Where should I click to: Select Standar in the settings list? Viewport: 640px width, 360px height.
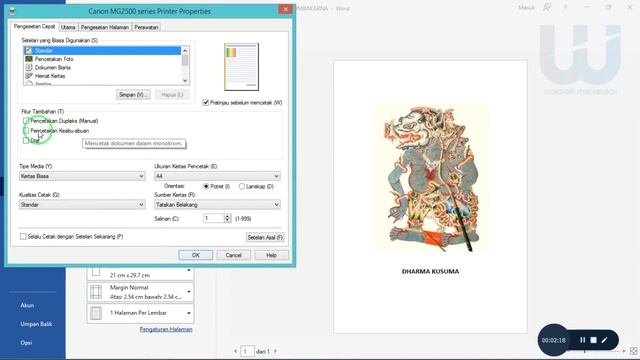[x=102, y=51]
